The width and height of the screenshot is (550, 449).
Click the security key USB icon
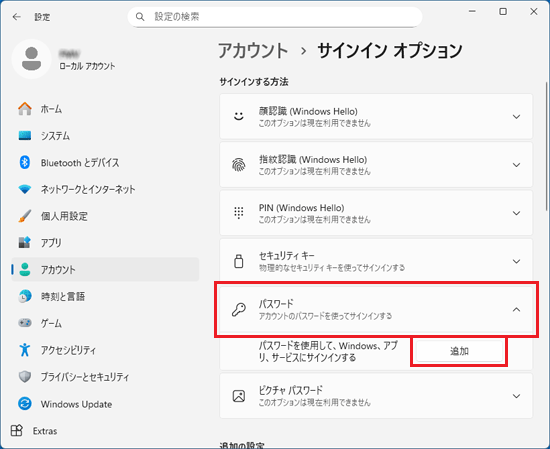coord(239,261)
